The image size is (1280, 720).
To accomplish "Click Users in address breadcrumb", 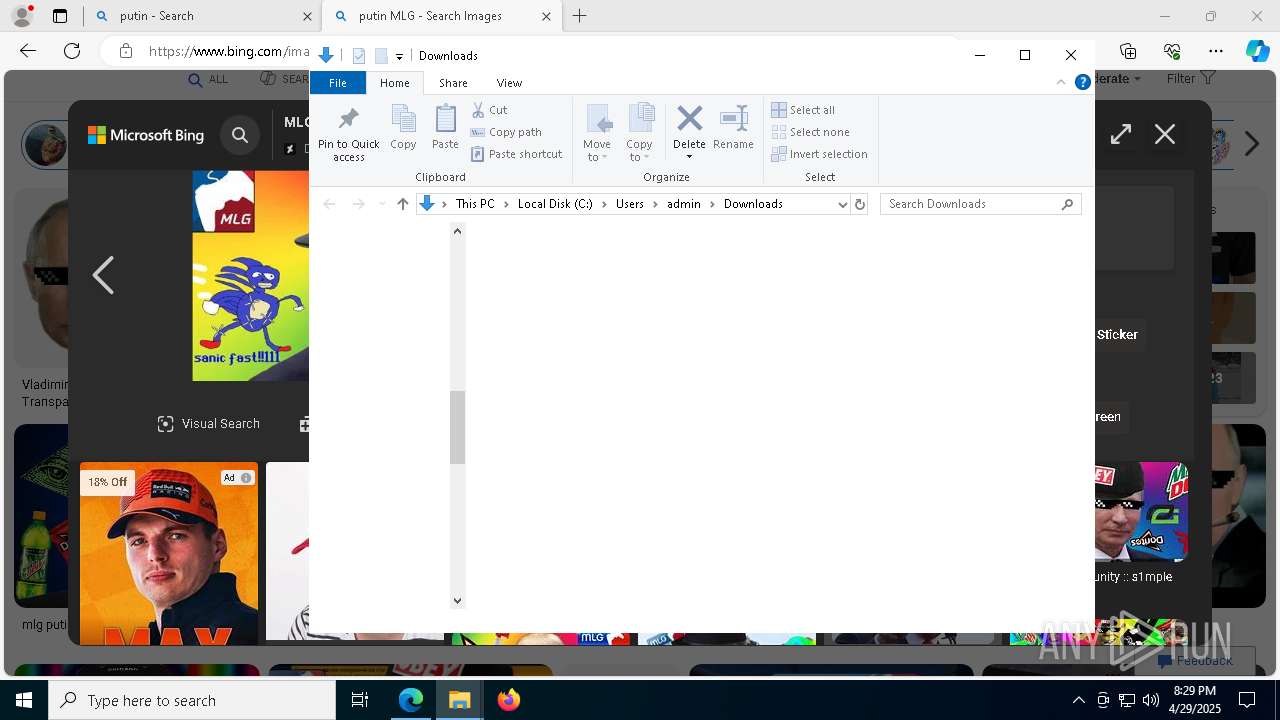I will click(630, 204).
